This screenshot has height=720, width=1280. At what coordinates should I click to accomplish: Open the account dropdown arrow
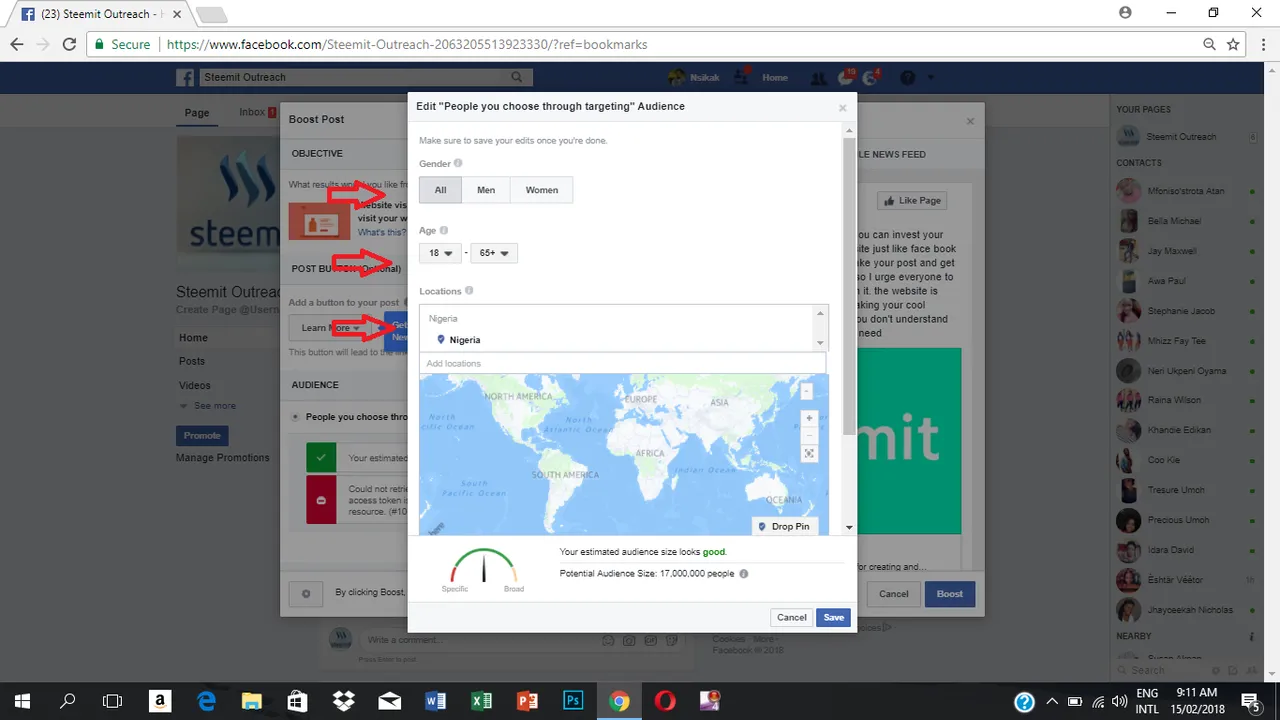pyautogui.click(x=931, y=77)
